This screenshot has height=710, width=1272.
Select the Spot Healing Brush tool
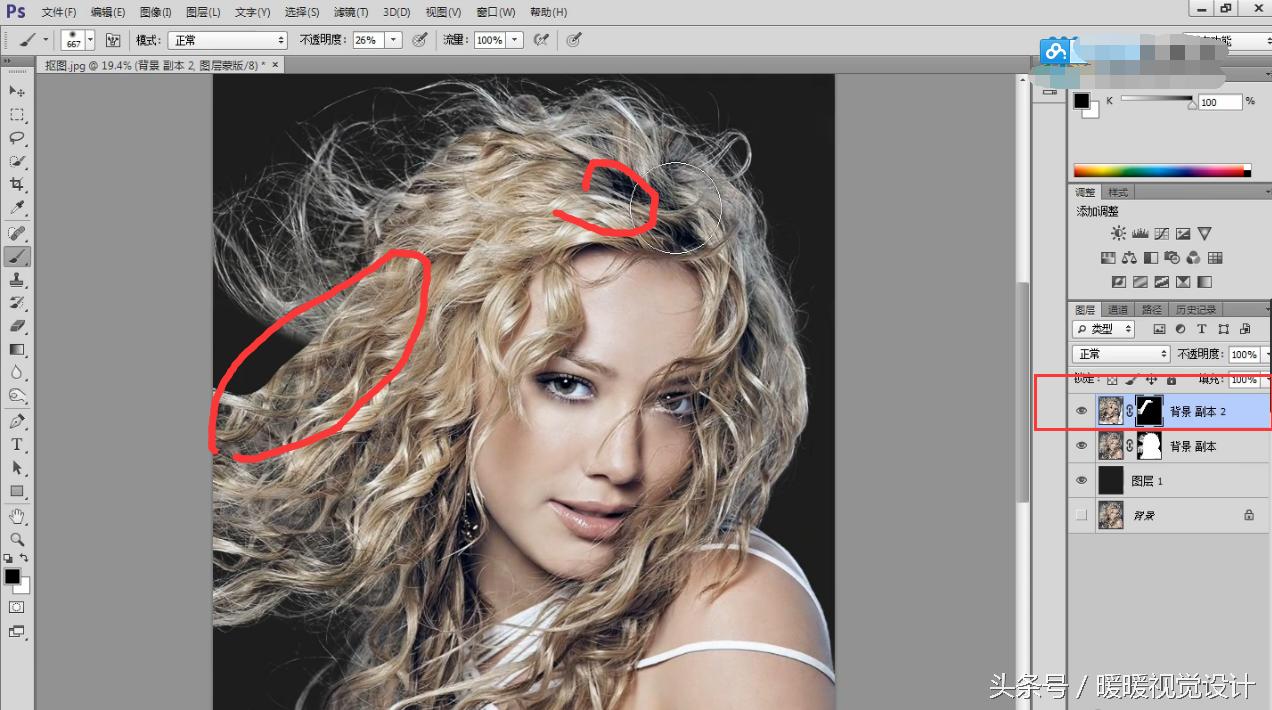(x=17, y=233)
